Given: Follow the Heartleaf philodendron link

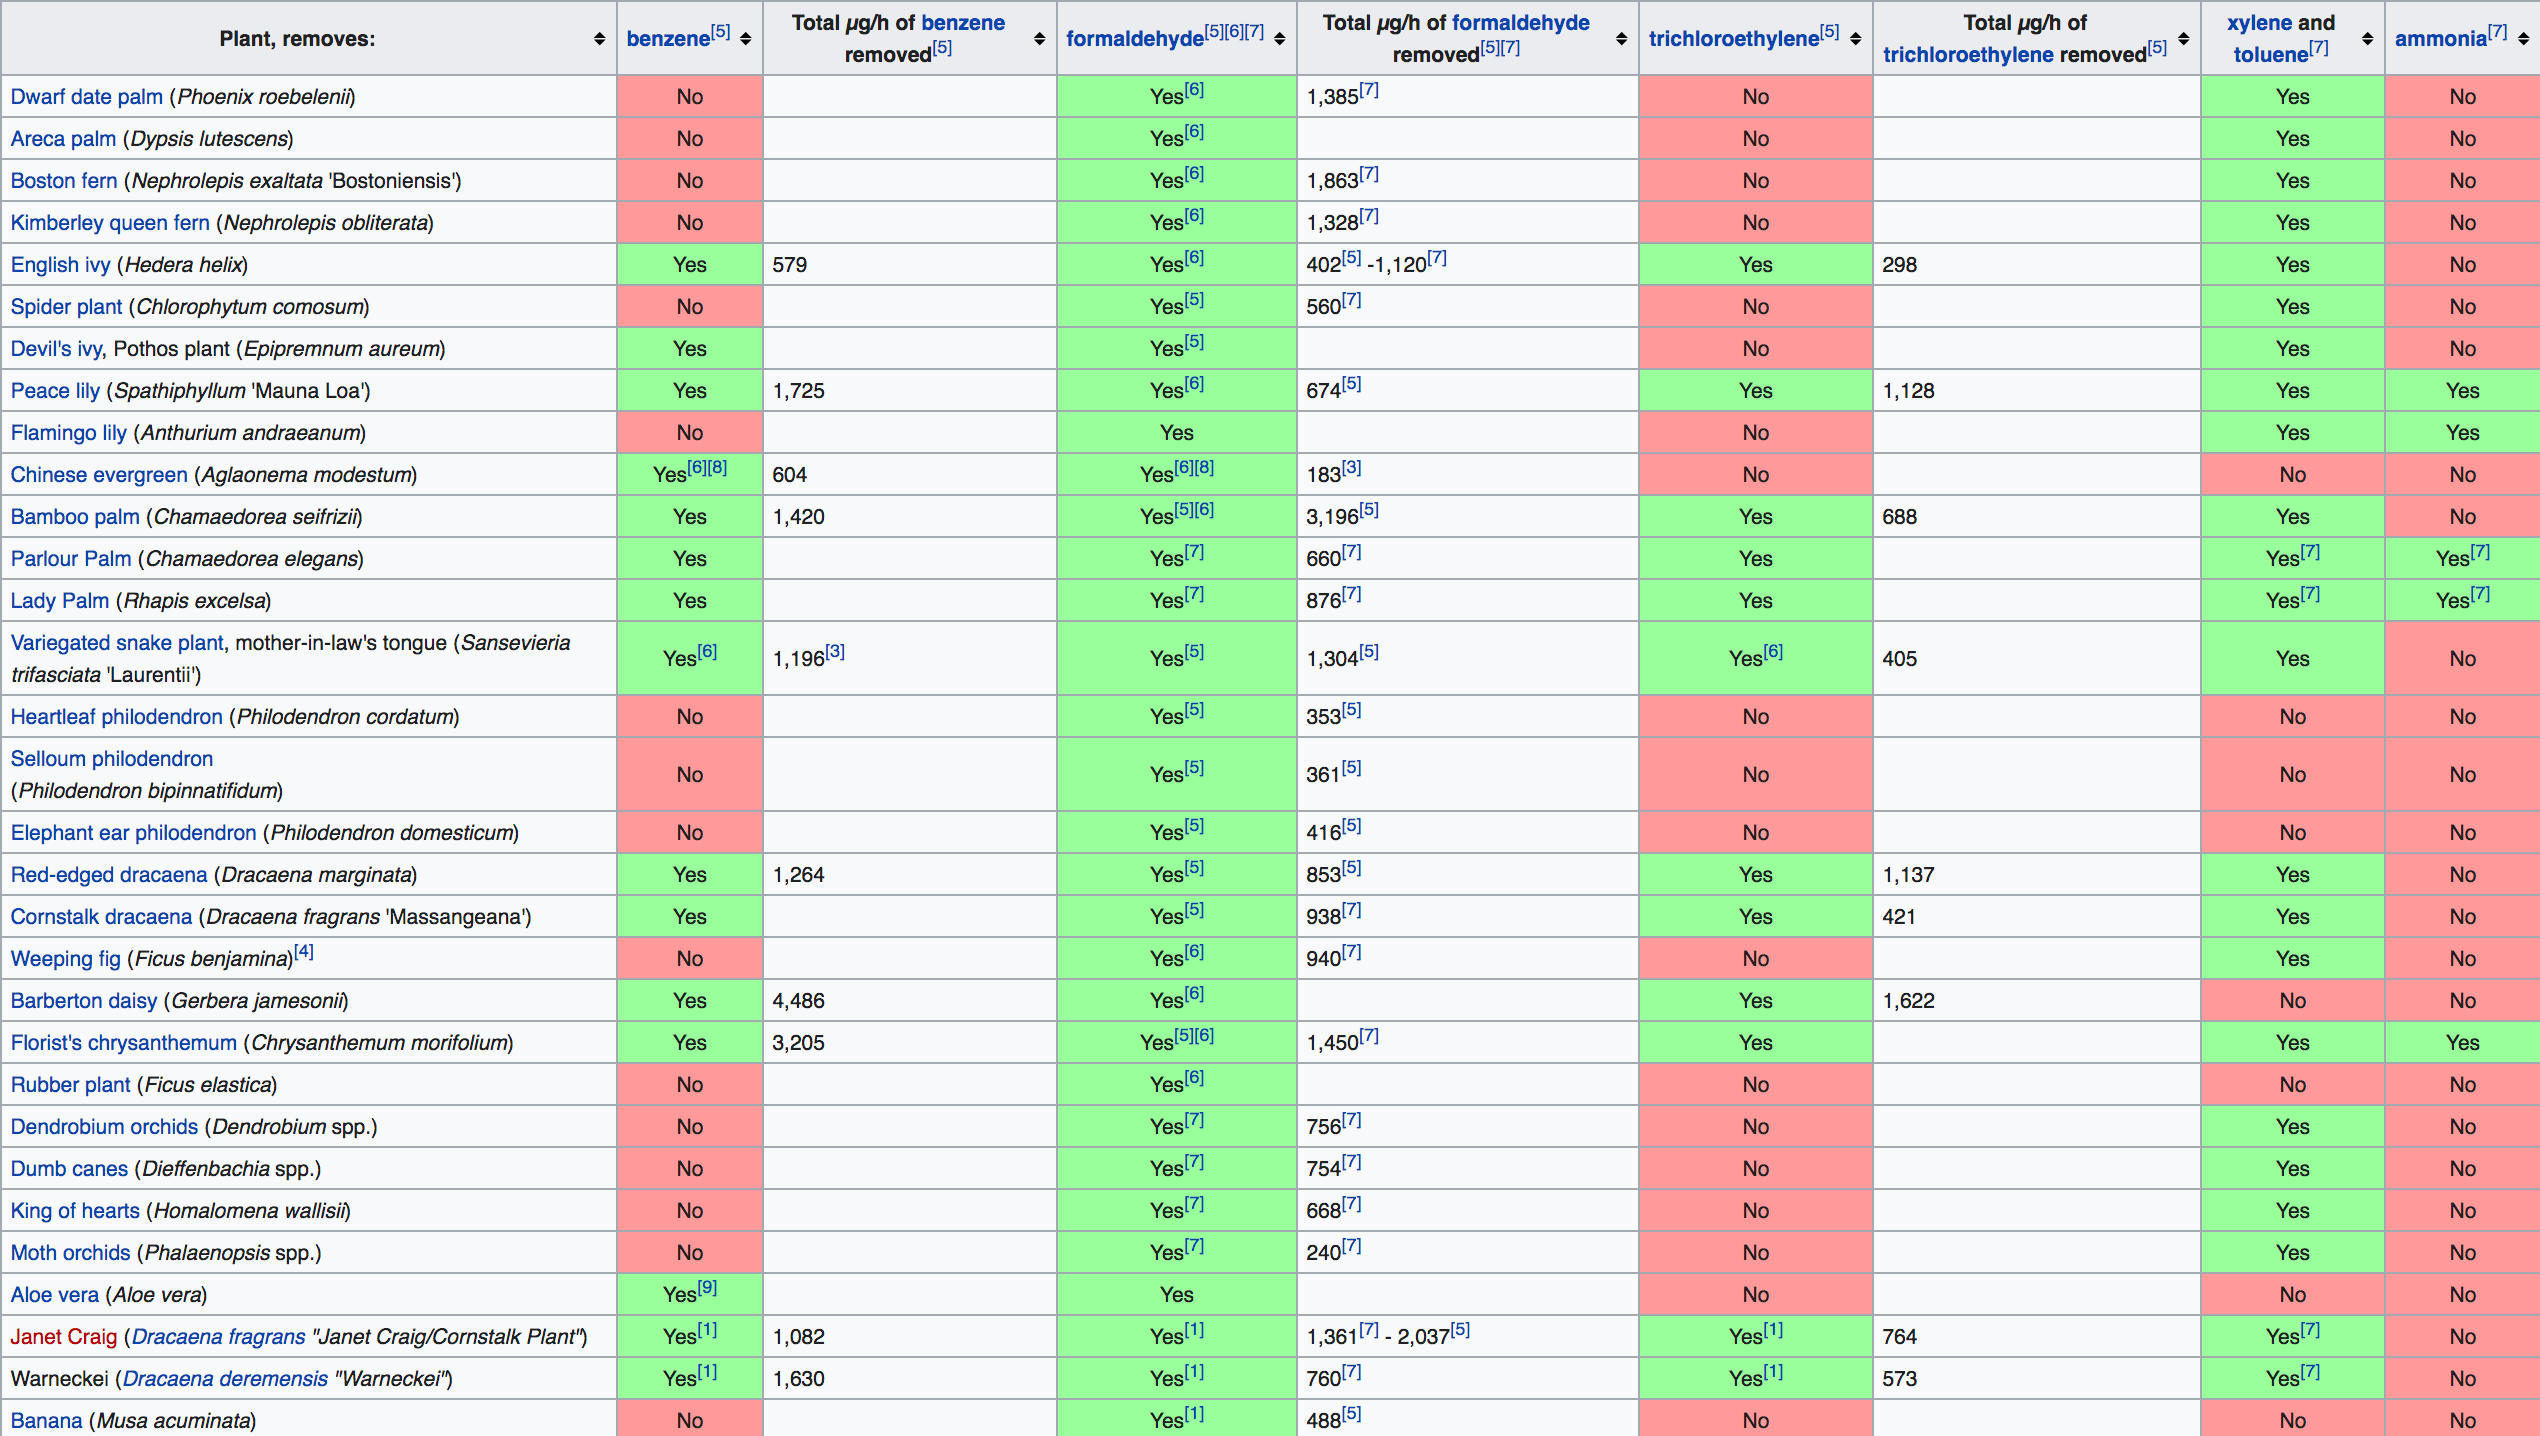Looking at the screenshot, I should click(x=117, y=717).
